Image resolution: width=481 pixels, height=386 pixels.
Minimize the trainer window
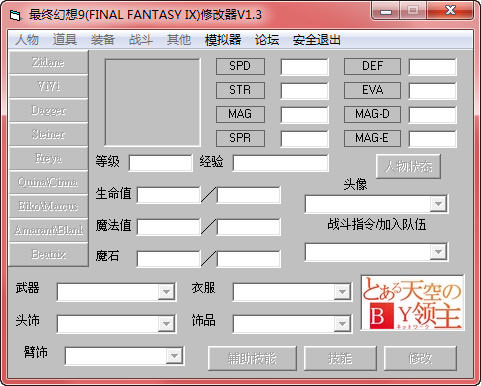tap(386, 12)
